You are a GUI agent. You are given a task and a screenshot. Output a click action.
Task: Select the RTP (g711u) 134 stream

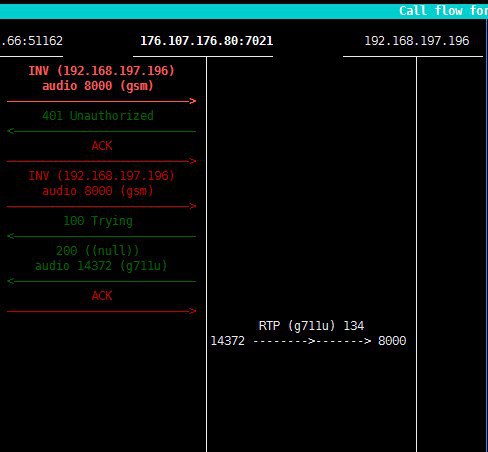311,326
